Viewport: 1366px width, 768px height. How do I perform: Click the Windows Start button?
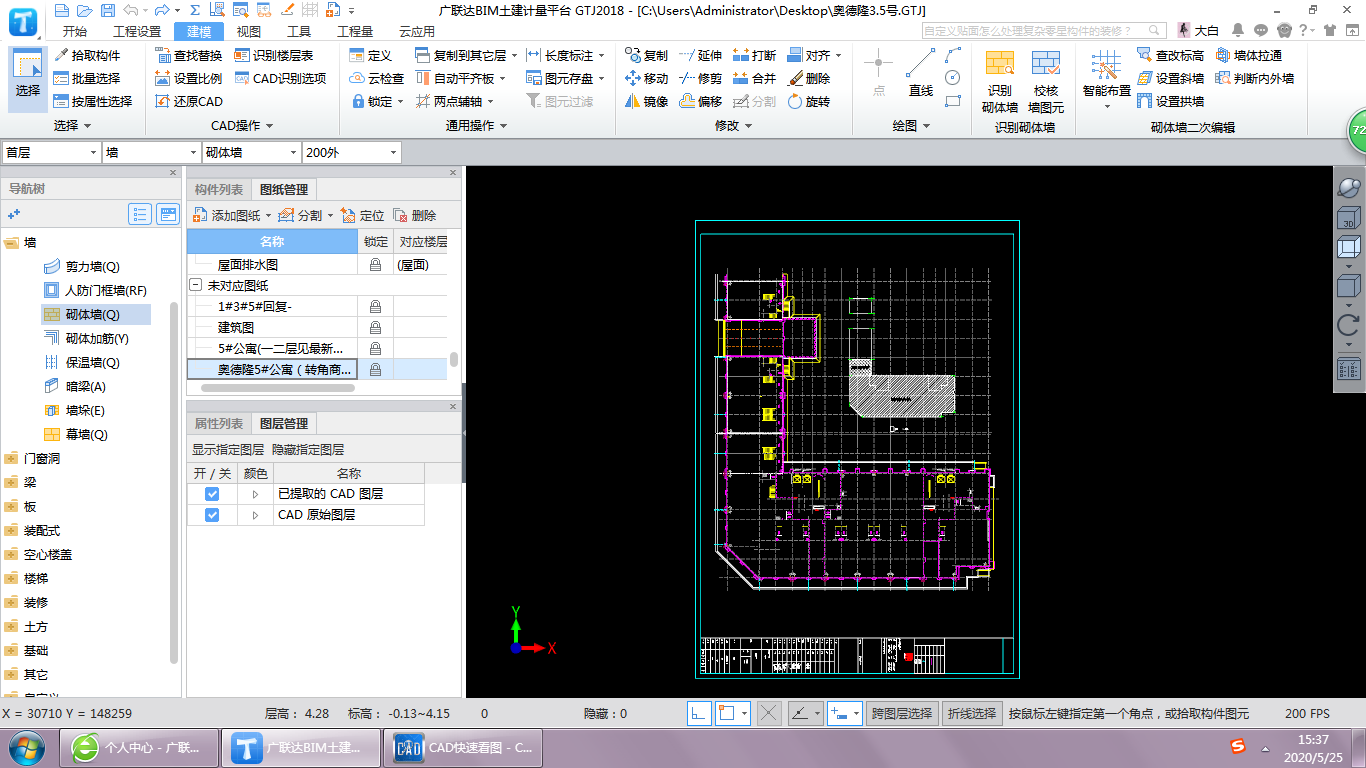(x=27, y=747)
